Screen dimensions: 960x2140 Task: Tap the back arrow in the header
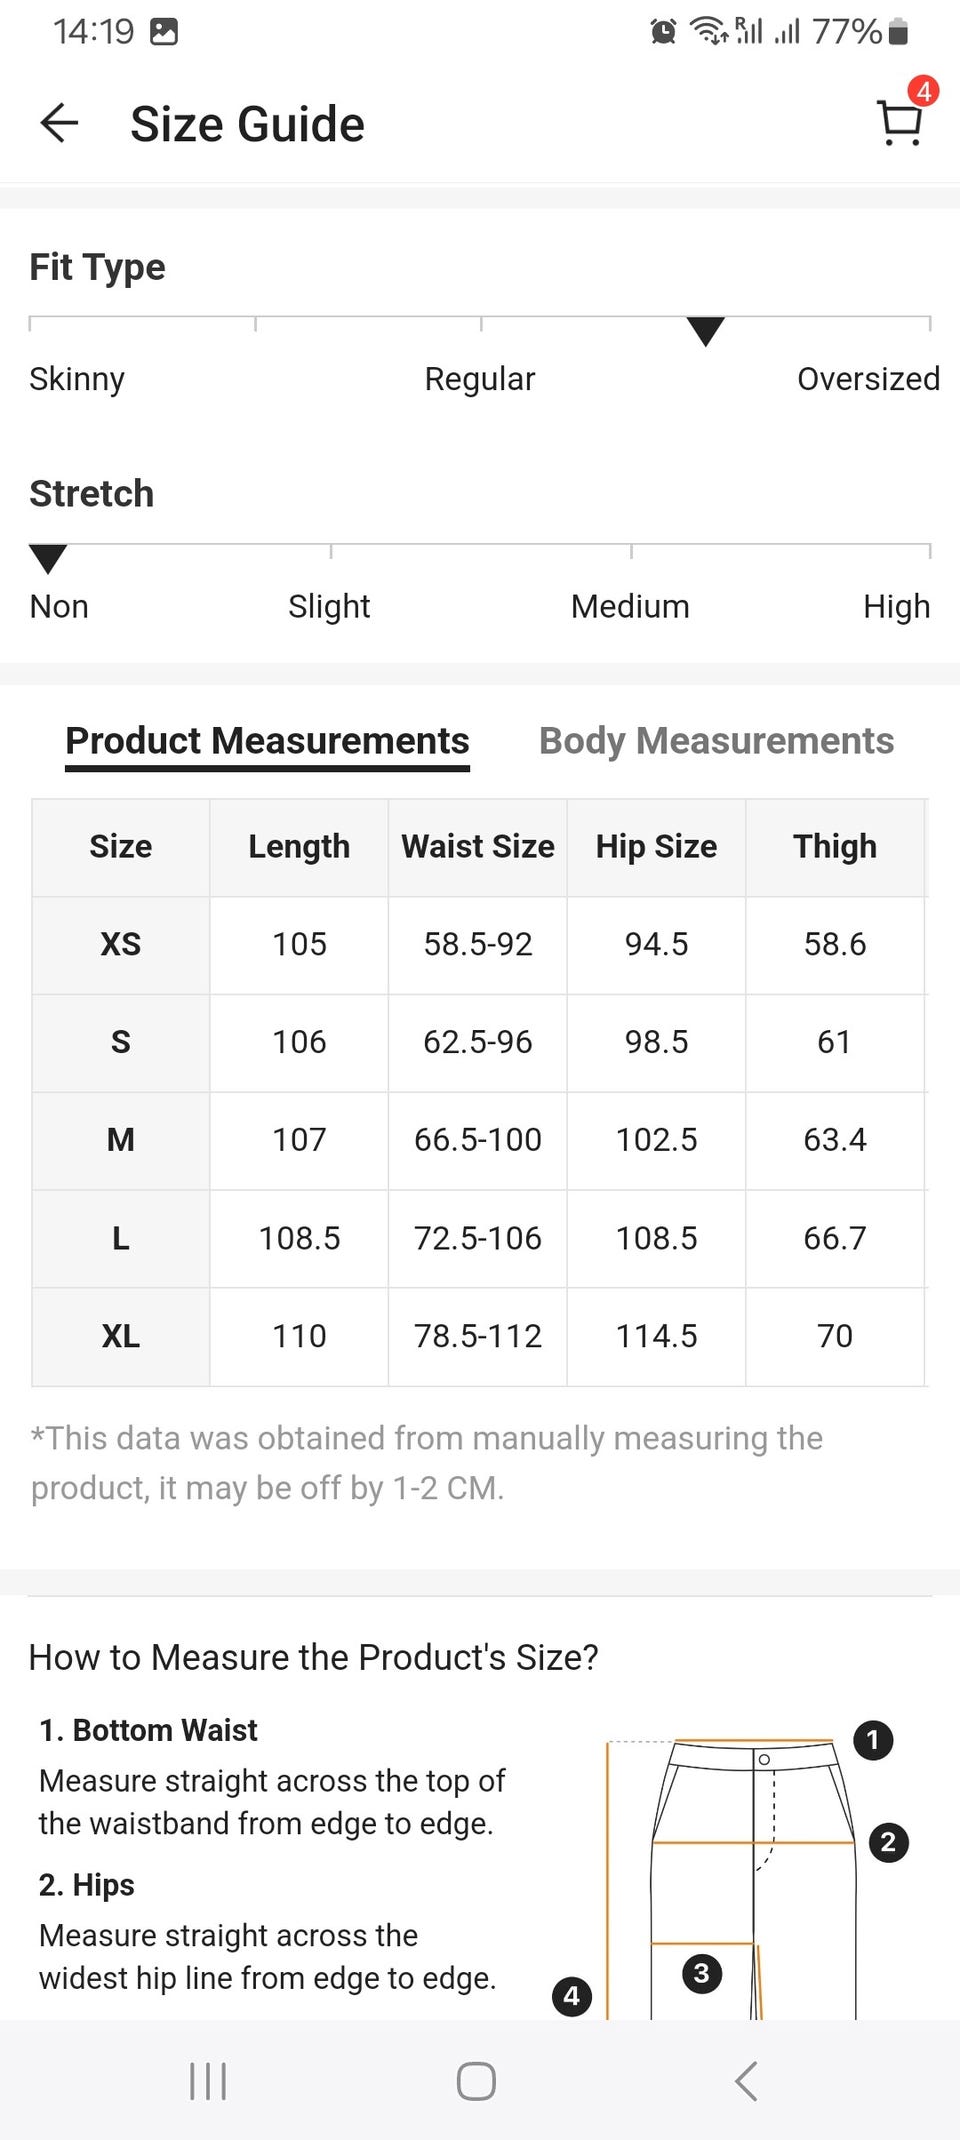[59, 124]
